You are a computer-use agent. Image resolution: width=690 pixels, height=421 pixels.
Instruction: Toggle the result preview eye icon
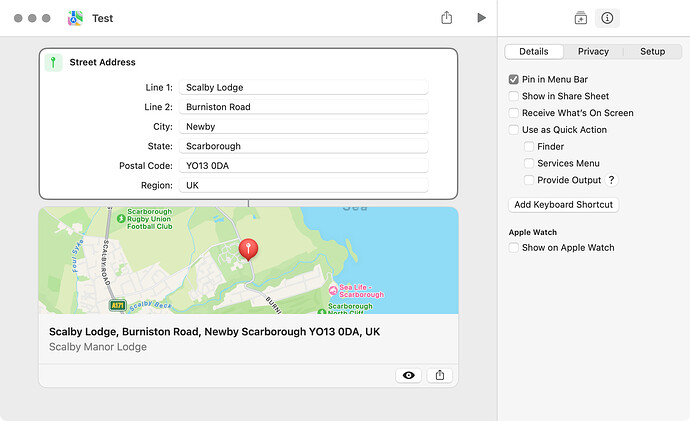(x=408, y=375)
